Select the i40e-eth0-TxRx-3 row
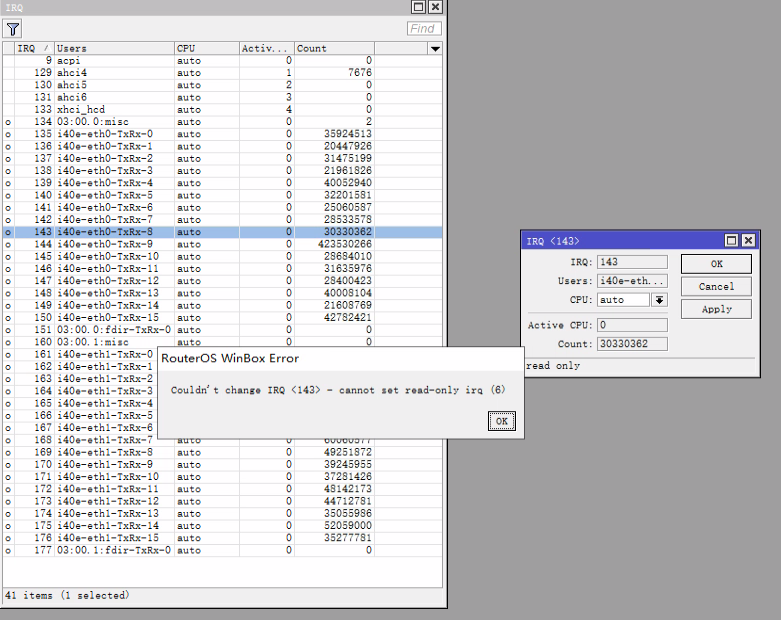 click(222, 171)
